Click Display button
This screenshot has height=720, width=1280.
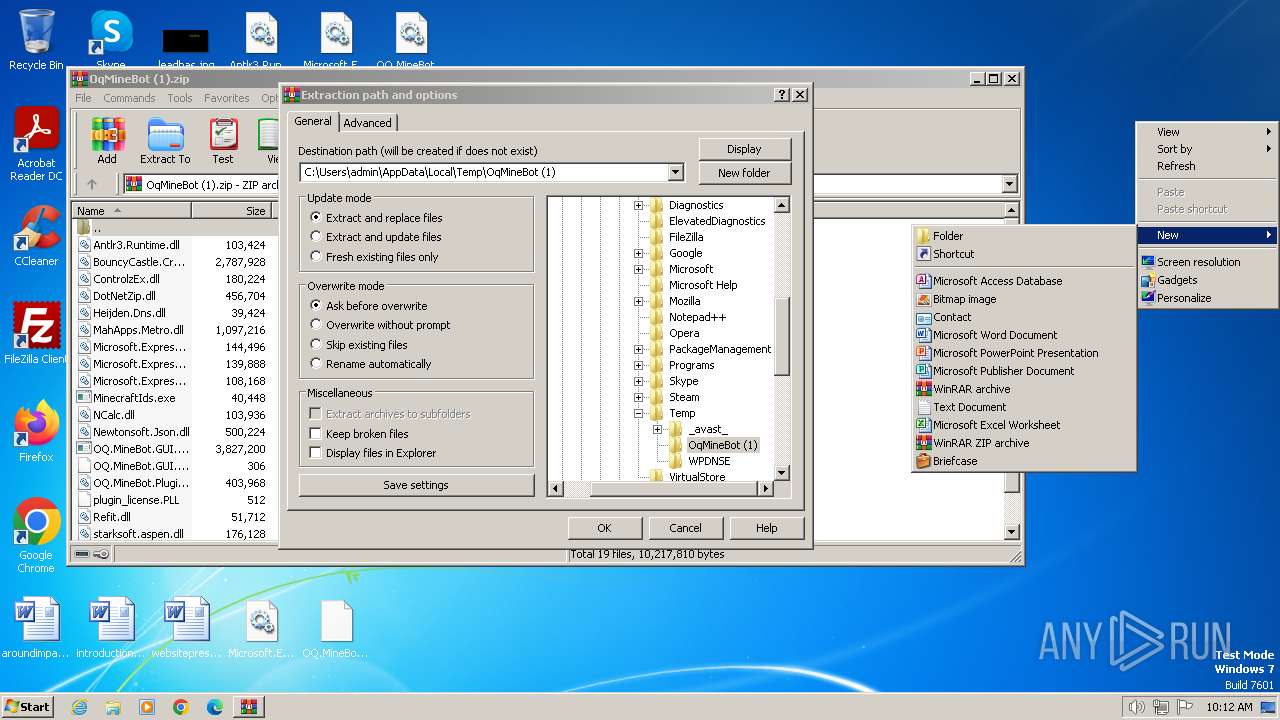744,149
